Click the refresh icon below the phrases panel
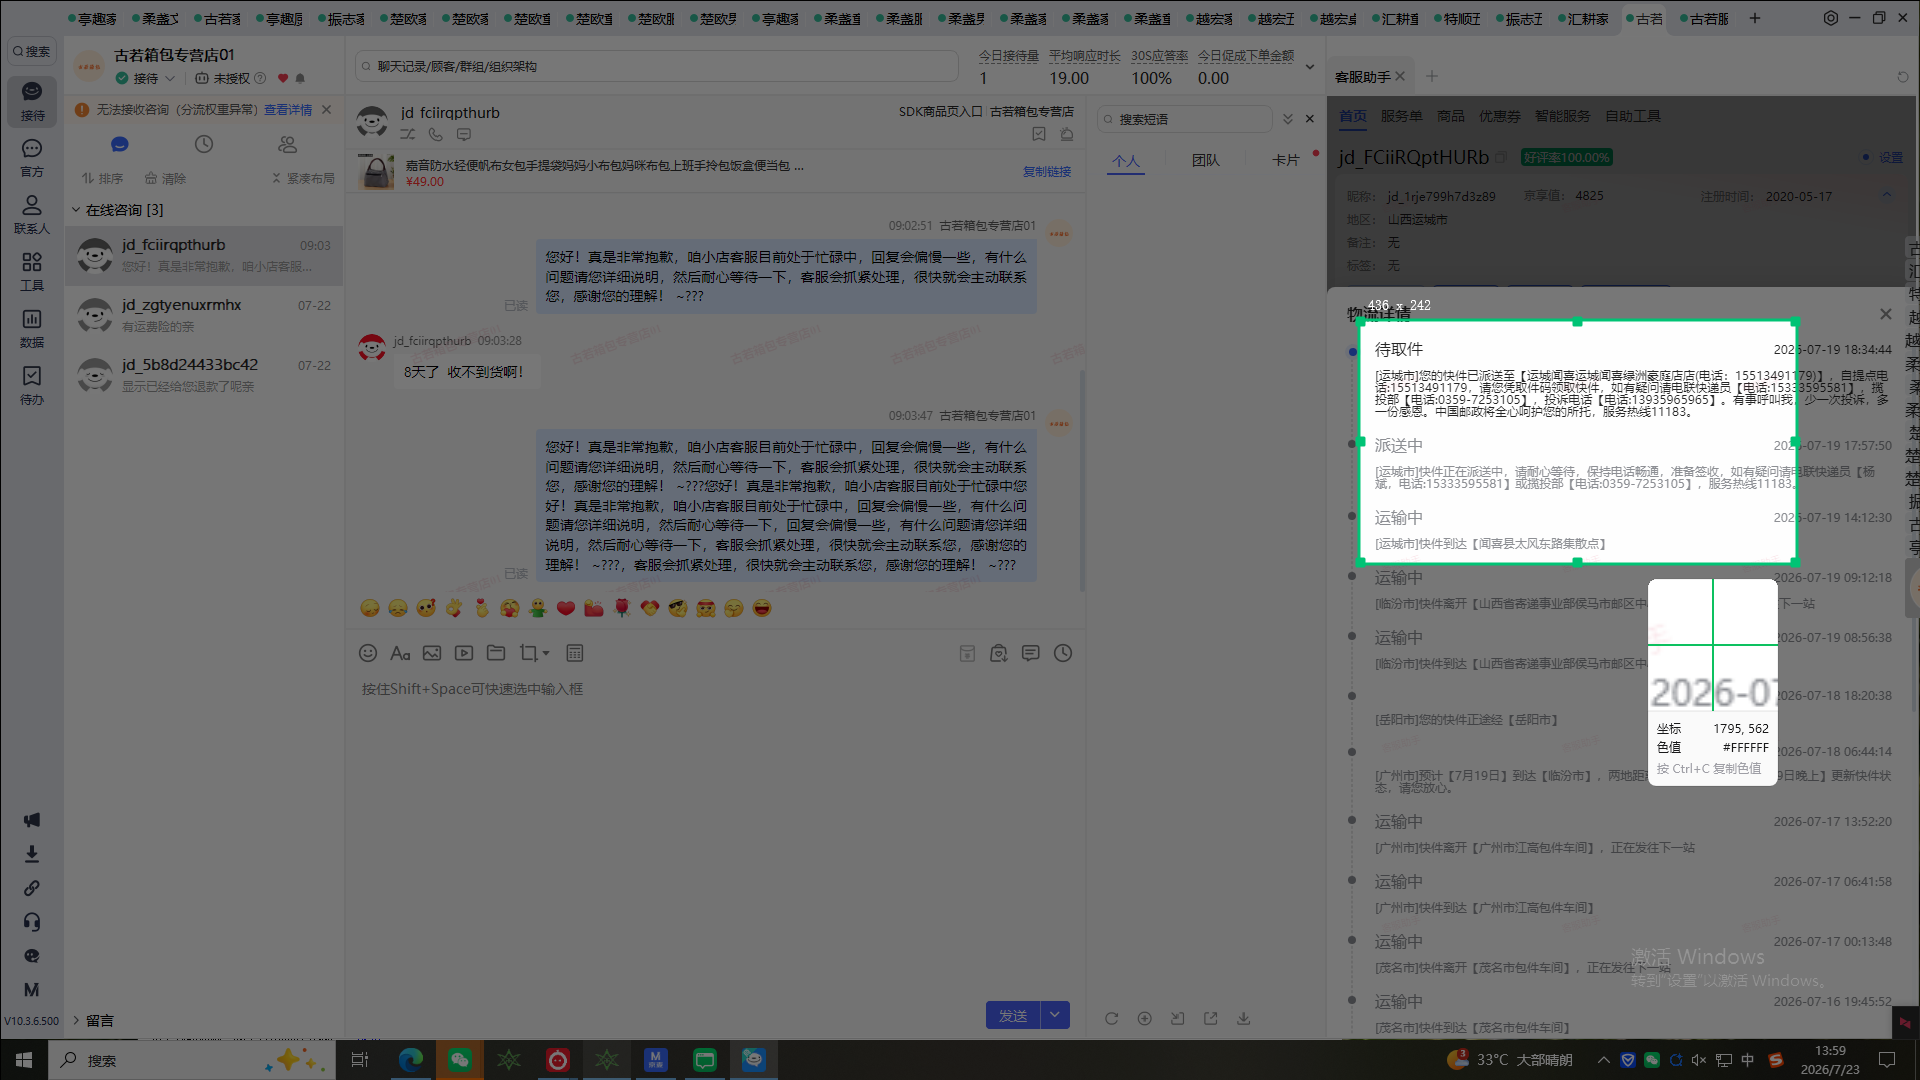Screen dimensions: 1920x1080 coord(1111,1018)
